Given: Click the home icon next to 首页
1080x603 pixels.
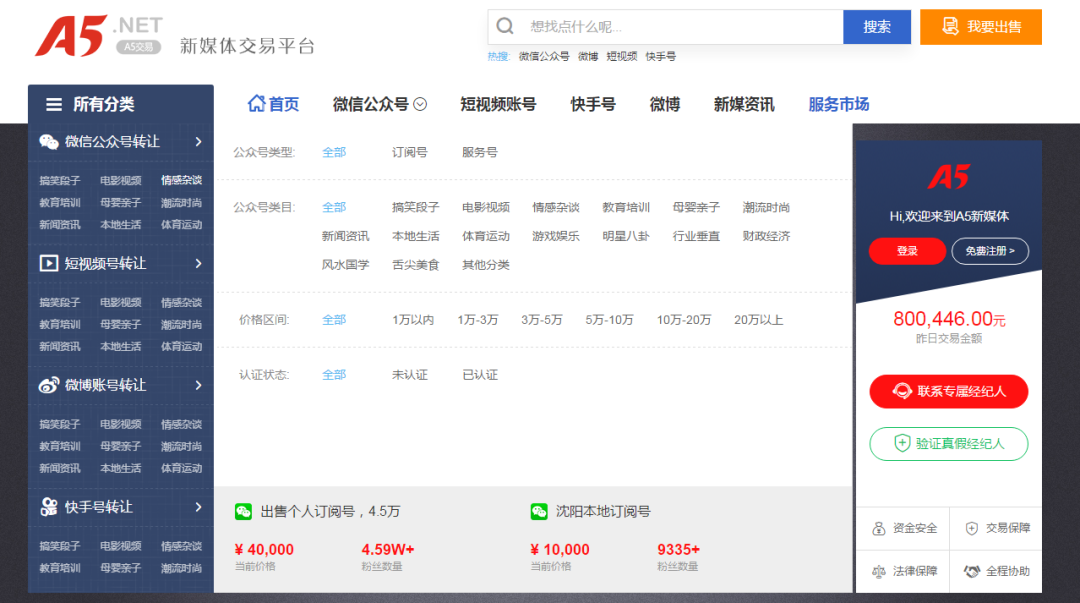Looking at the screenshot, I should pyautogui.click(x=256, y=103).
